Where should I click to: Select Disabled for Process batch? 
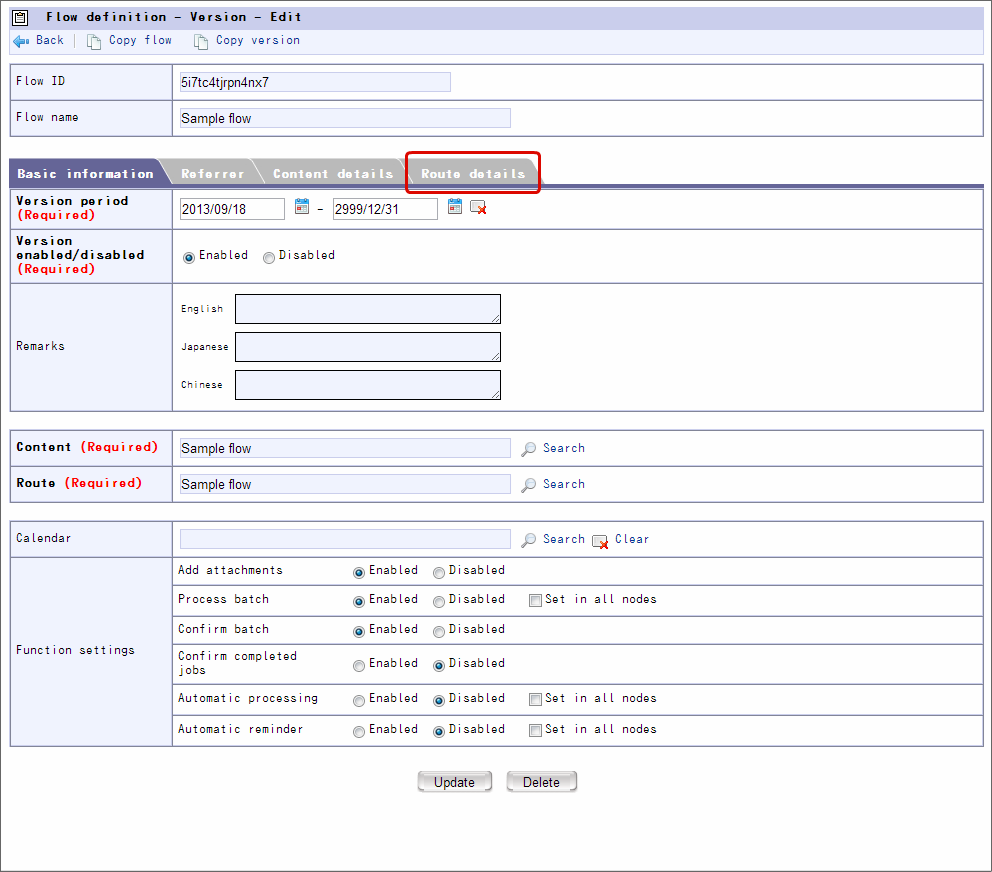tap(438, 601)
